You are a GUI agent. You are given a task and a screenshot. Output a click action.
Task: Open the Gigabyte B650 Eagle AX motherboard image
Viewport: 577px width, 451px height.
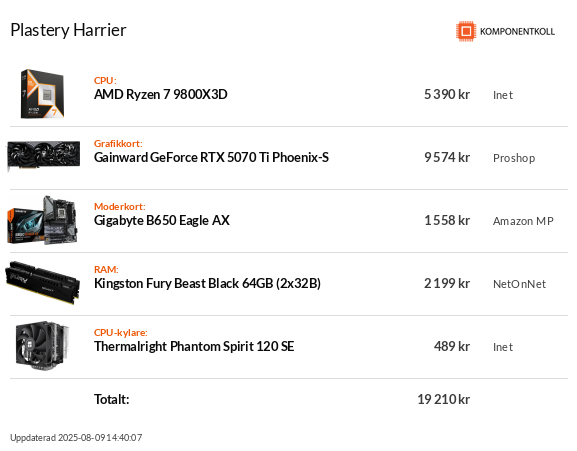pos(42,220)
